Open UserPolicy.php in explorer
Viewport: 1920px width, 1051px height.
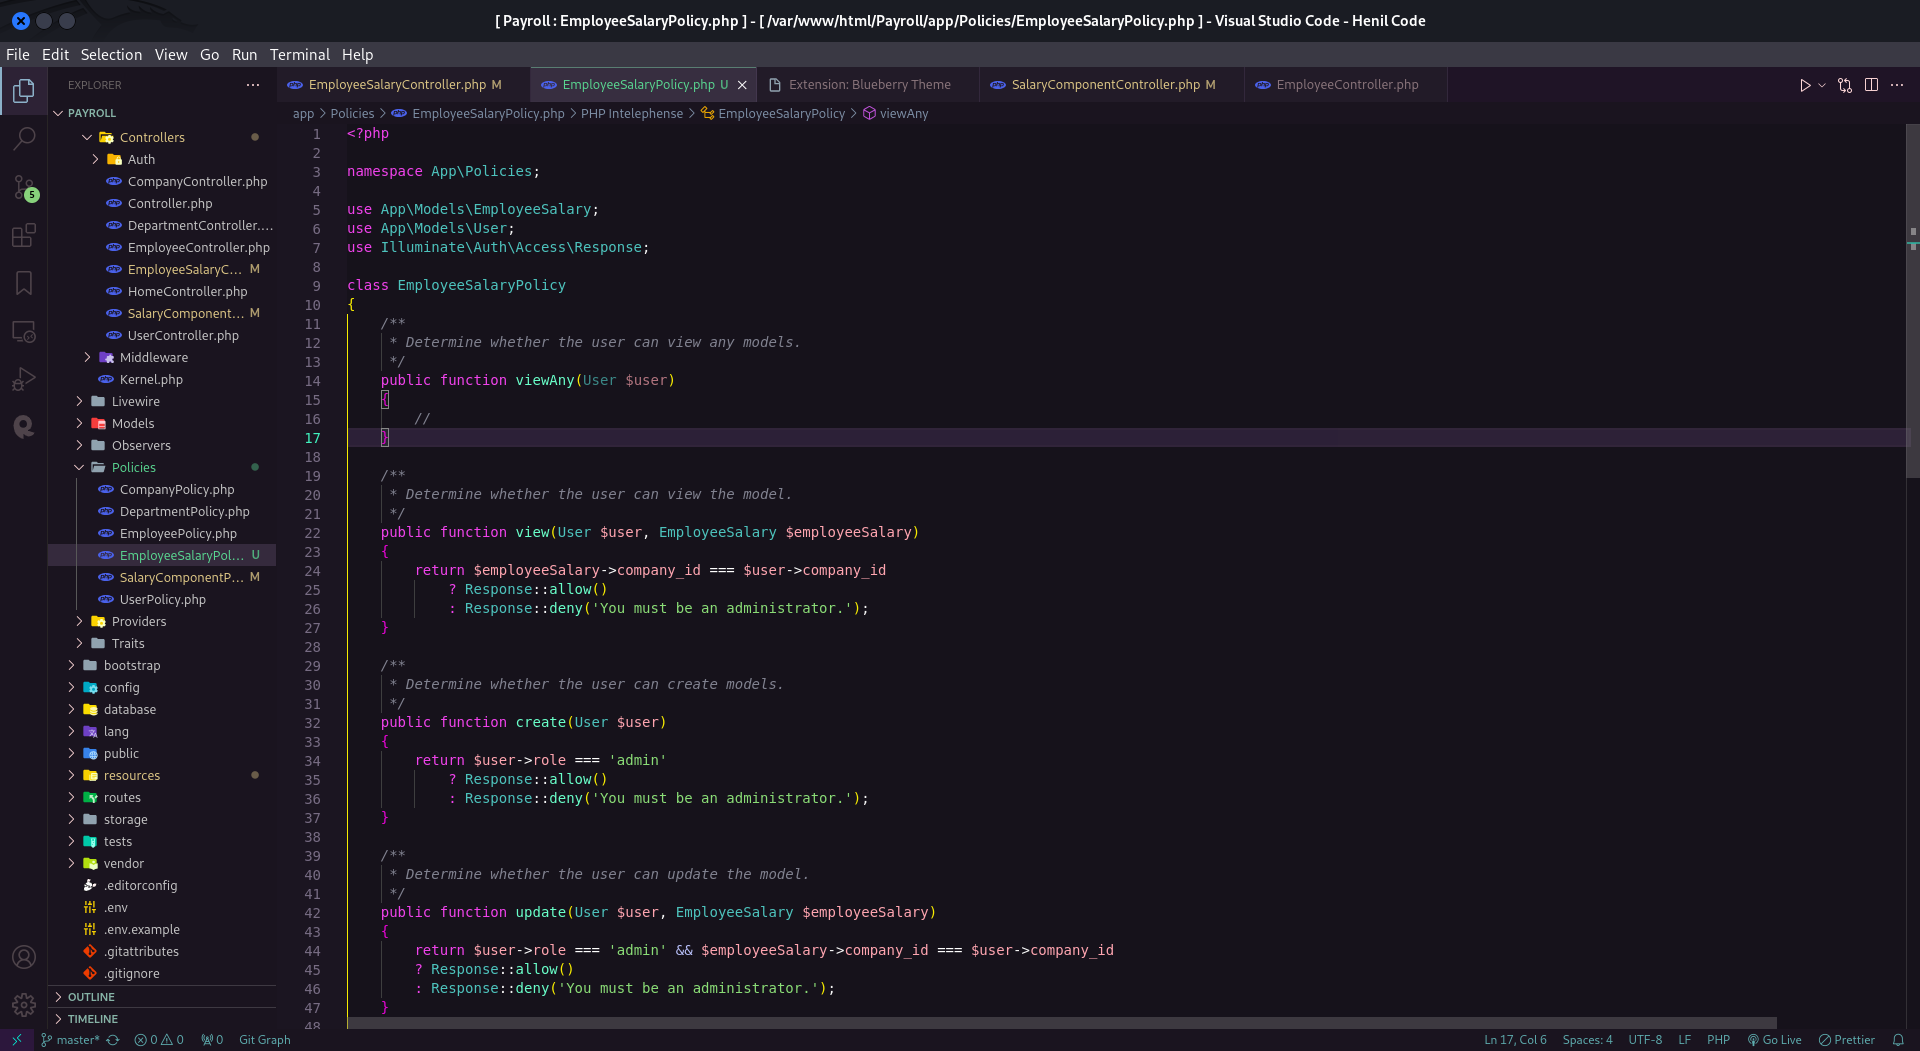(x=162, y=599)
